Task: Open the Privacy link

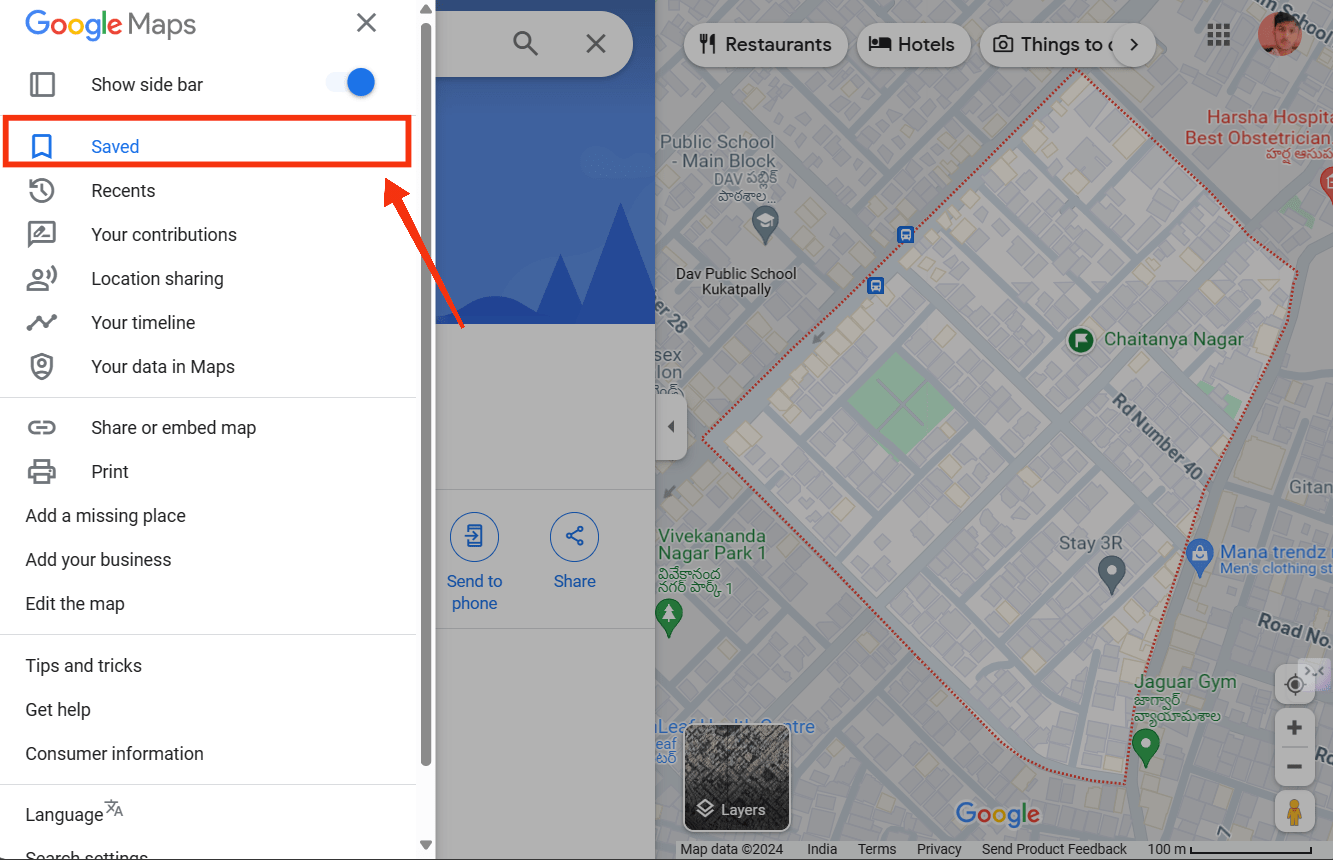Action: (939, 849)
